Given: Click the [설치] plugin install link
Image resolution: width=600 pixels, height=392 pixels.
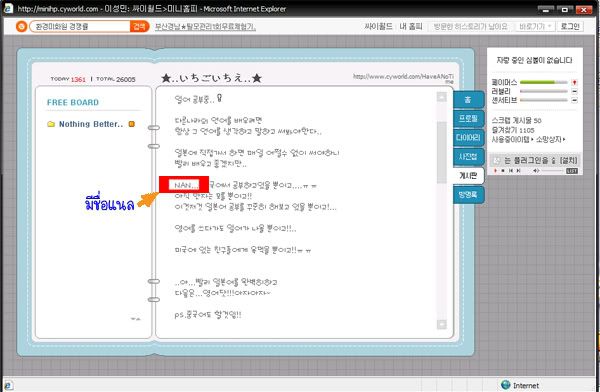Looking at the screenshot, I should [568, 160].
